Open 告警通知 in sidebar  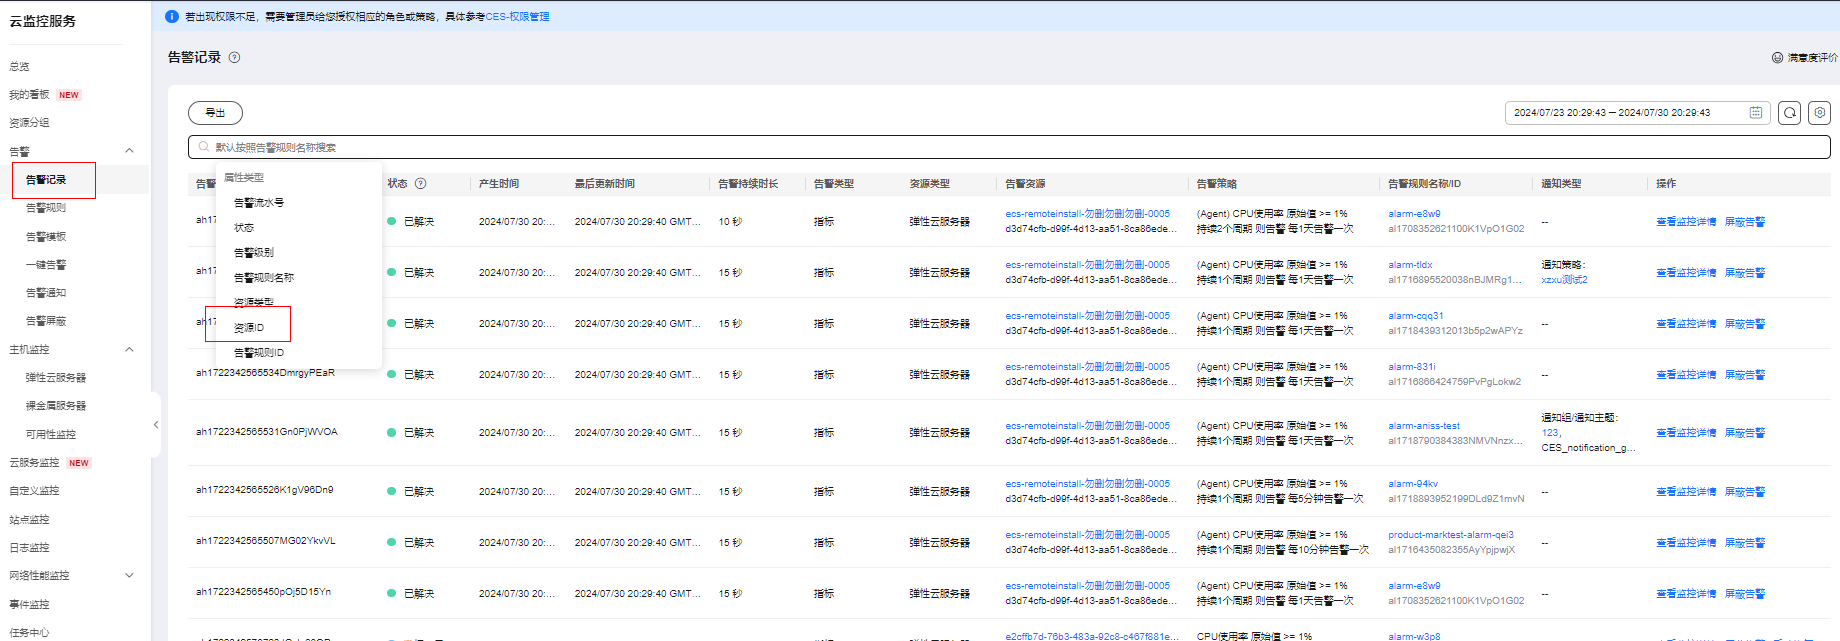coord(46,293)
